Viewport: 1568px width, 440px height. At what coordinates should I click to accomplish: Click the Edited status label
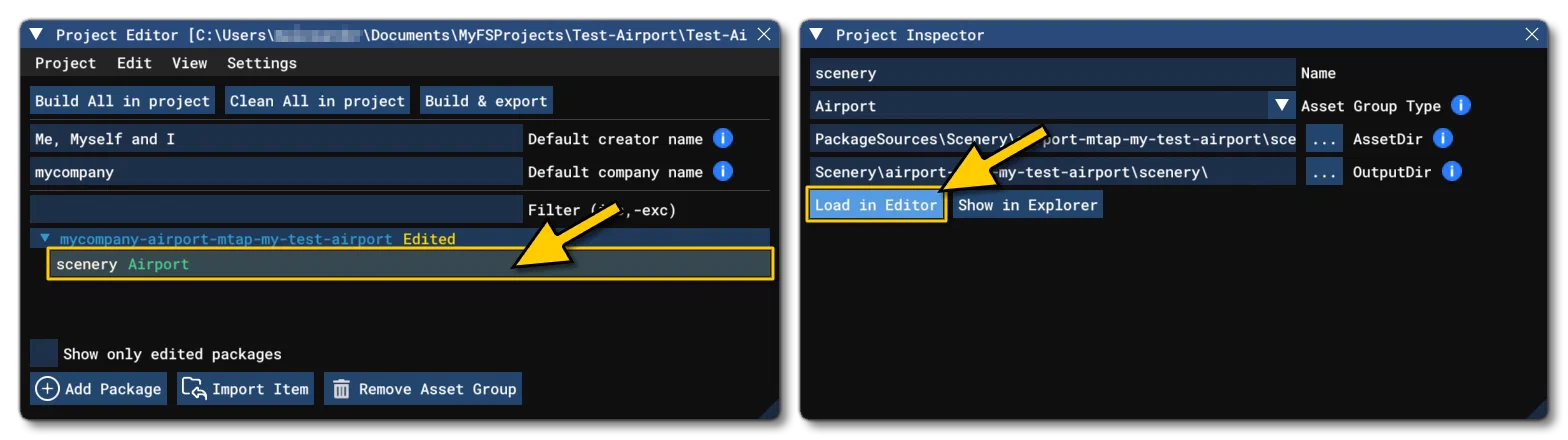[x=429, y=239]
